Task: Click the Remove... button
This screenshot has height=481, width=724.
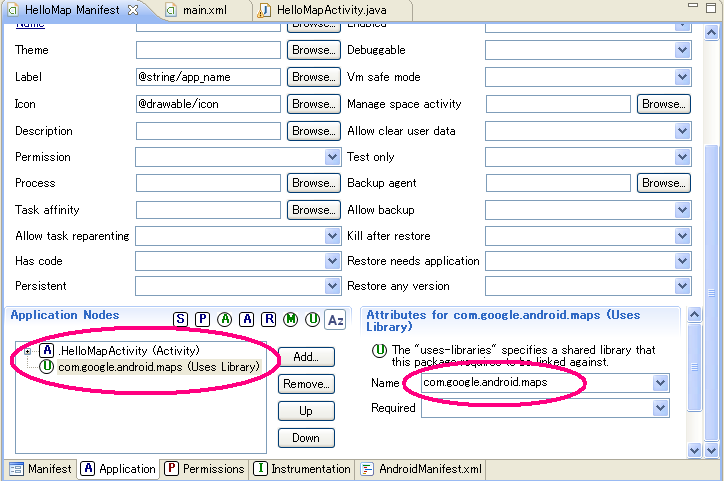Action: pyautogui.click(x=306, y=384)
